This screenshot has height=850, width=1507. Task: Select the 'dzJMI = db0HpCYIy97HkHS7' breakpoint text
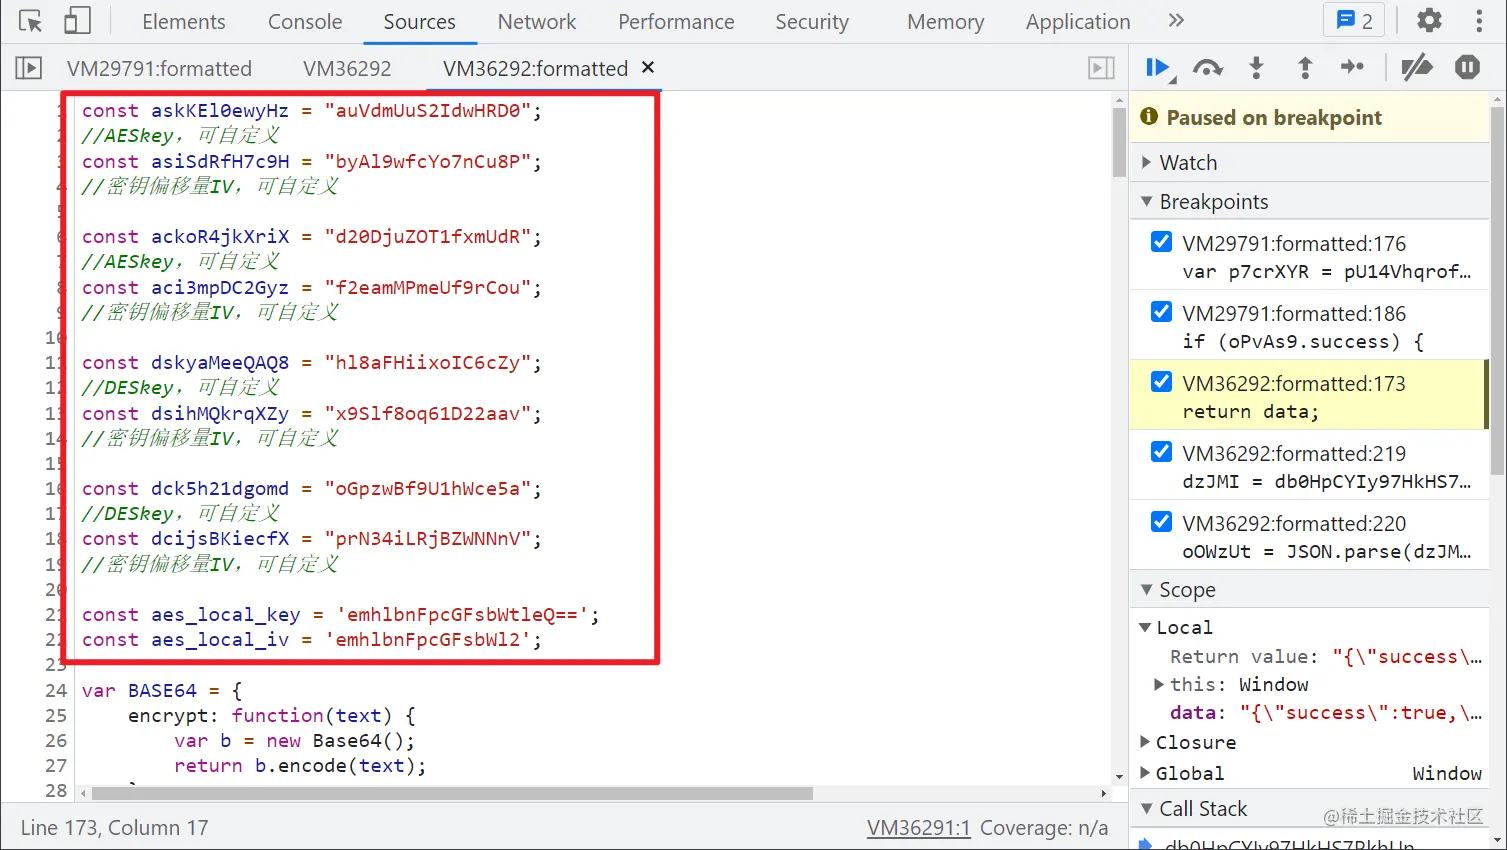point(1326,481)
